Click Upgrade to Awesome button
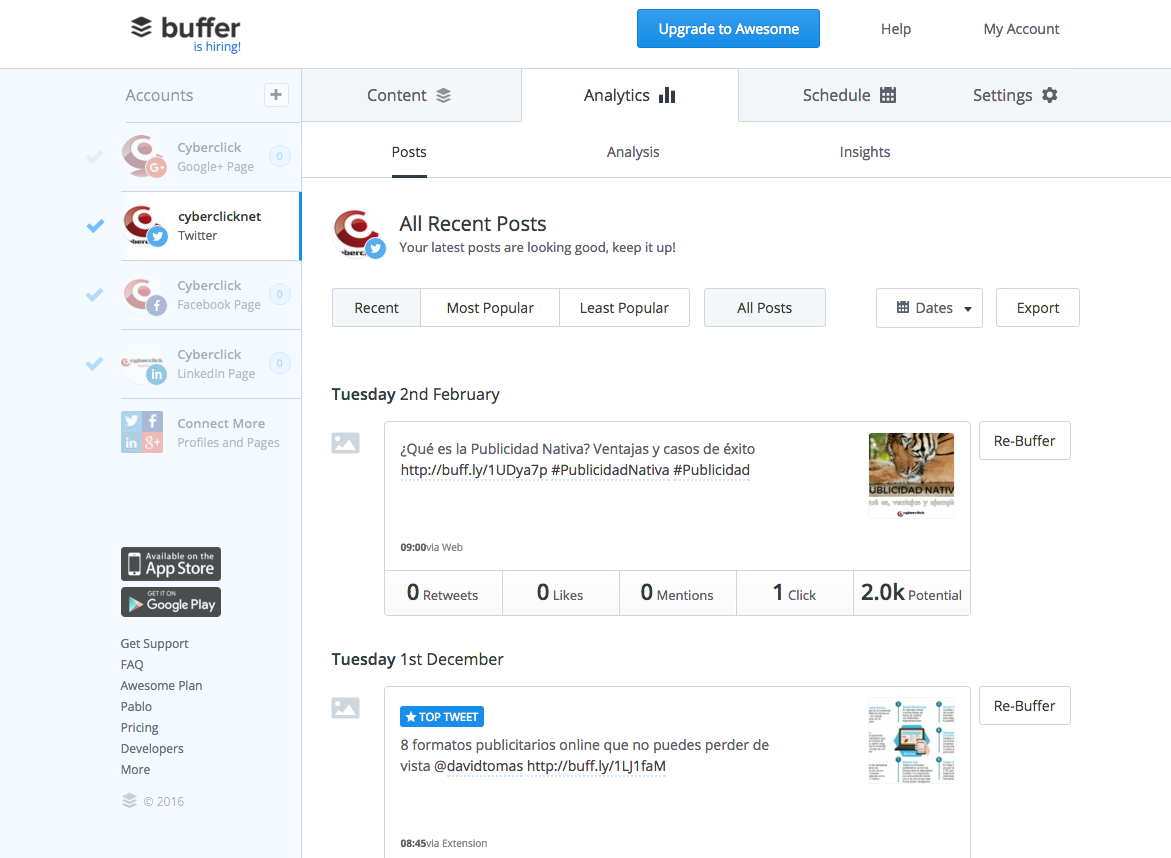The height and width of the screenshot is (858, 1171). pos(728,28)
